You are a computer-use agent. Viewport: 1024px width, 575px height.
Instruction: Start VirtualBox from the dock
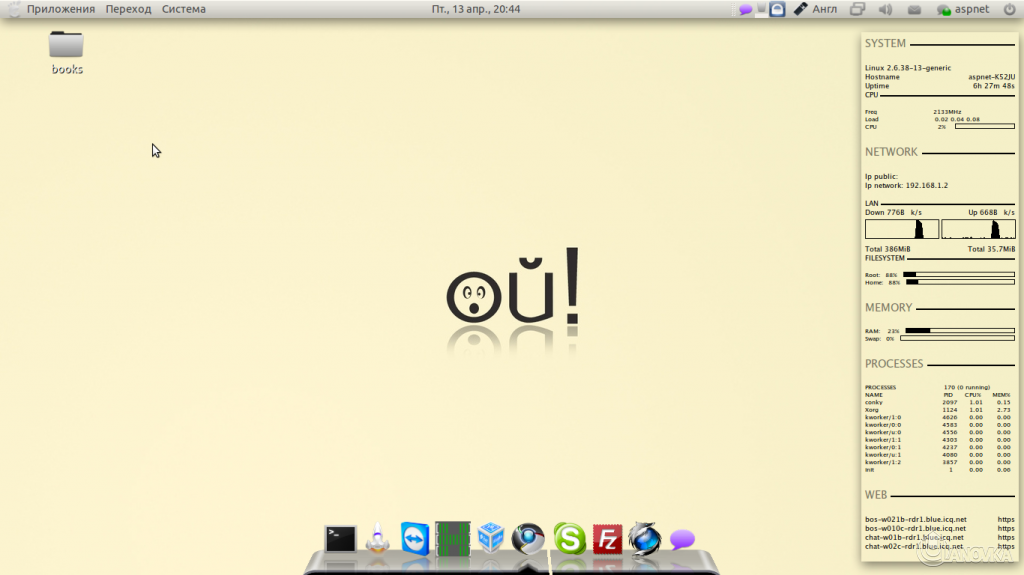point(491,538)
